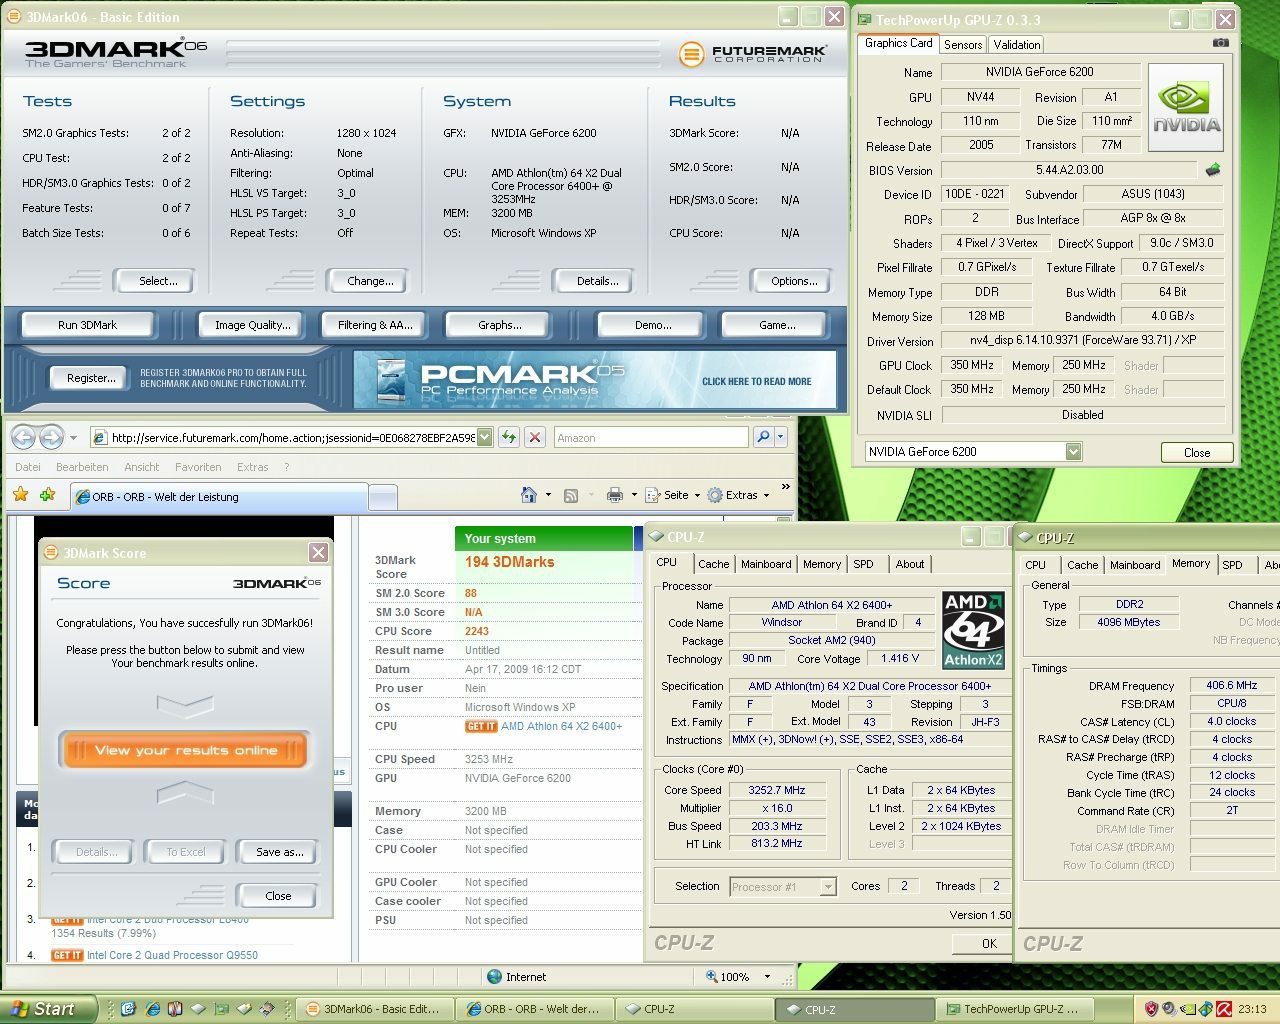The image size is (1280, 1024).
Task: Expand the Home button dropdown arrow
Action: click(x=548, y=495)
